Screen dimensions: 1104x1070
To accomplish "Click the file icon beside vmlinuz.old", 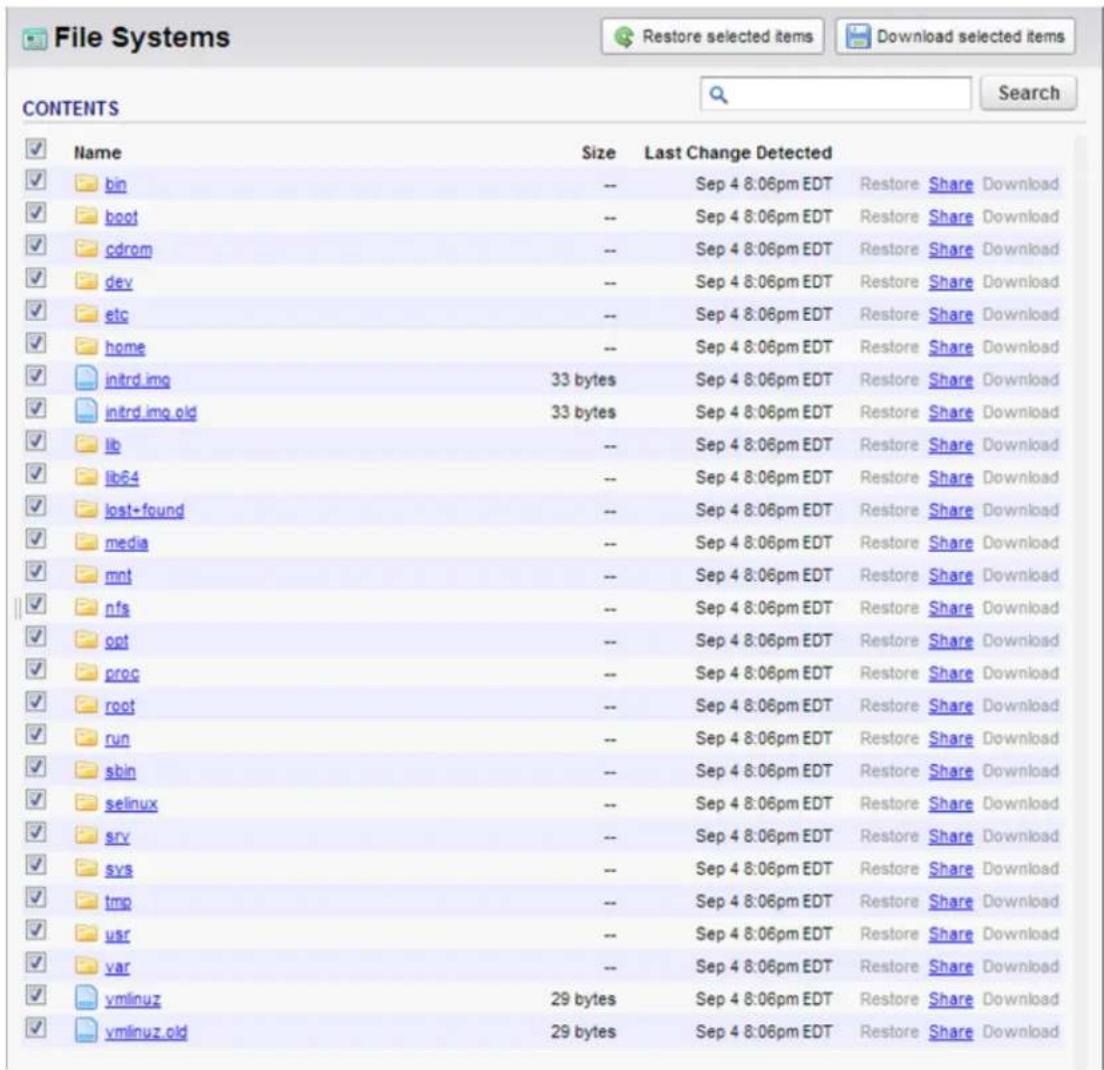I will (x=86, y=1031).
